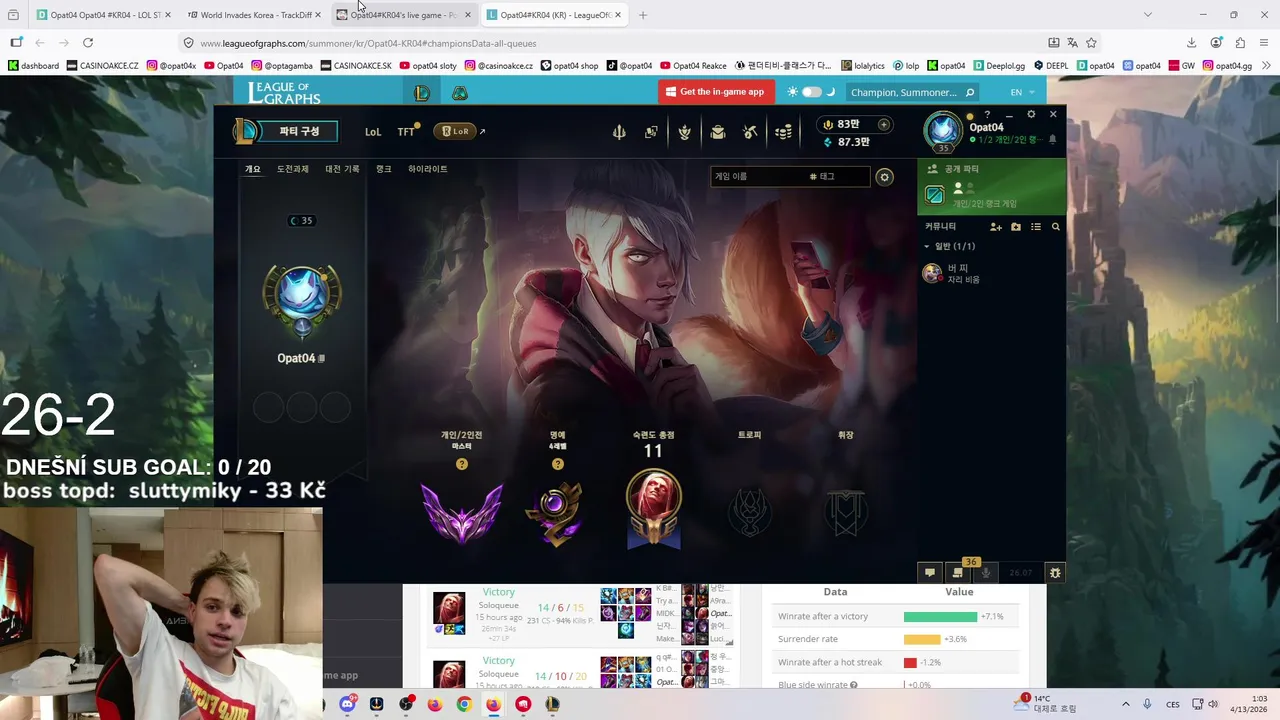Click the add friend icon in social panel
This screenshot has width=1280, height=720.
(x=996, y=227)
